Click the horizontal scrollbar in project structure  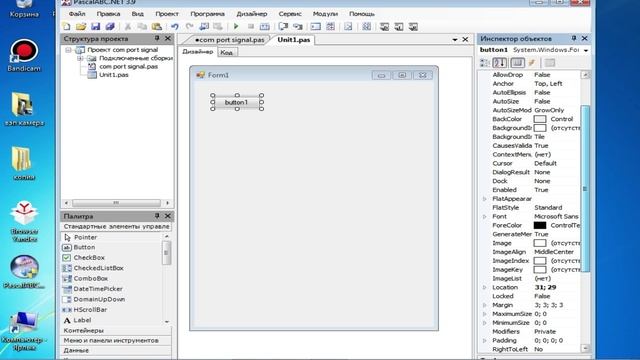pos(117,203)
